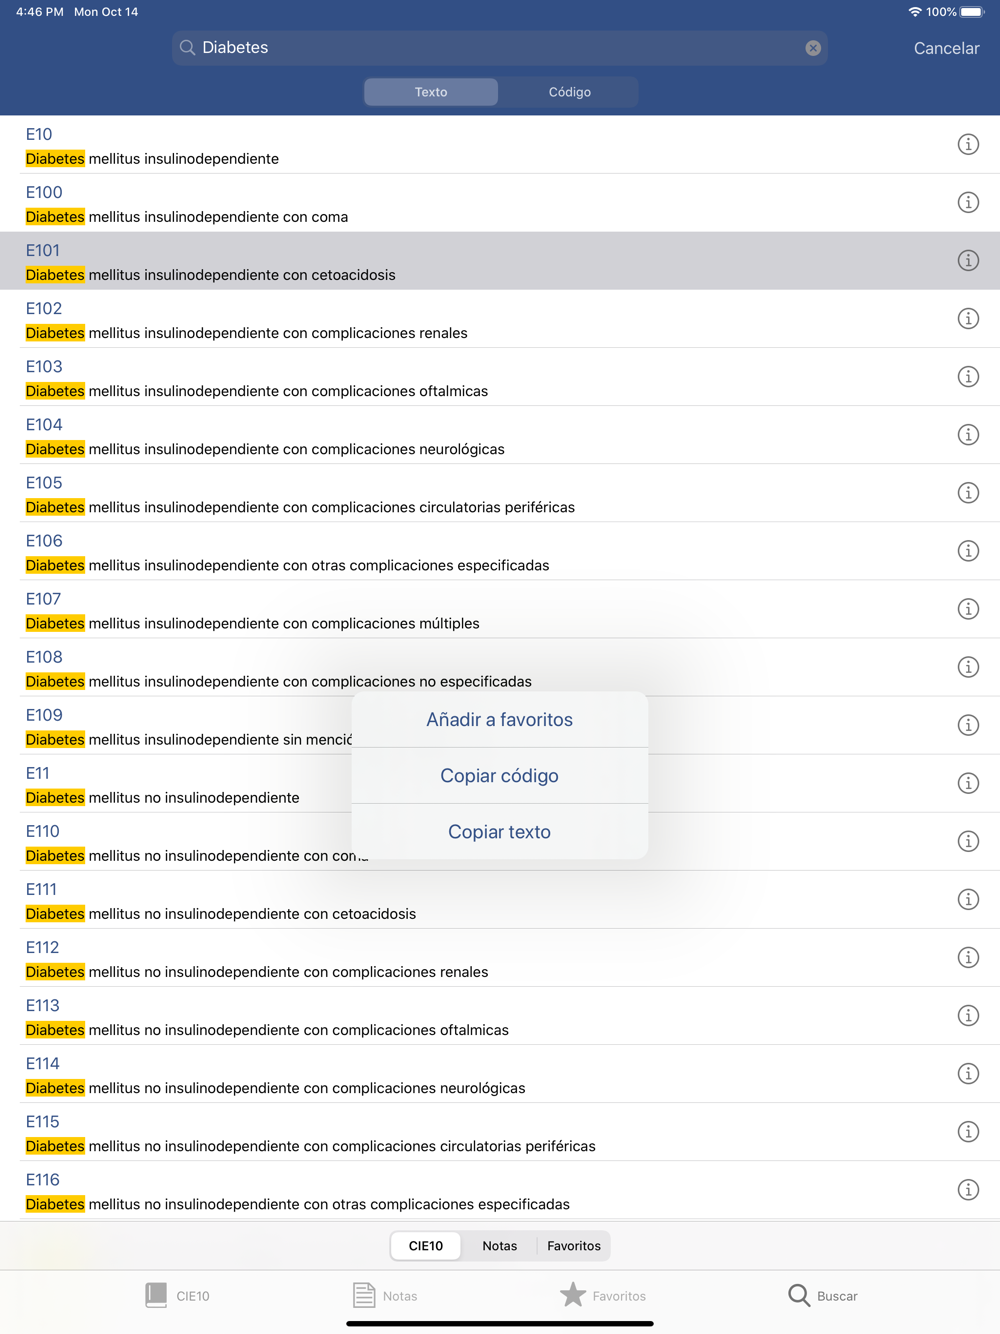Select row E115 no insulinodependiente circulatorias periféricas
The image size is (1000, 1334).
(x=500, y=1131)
